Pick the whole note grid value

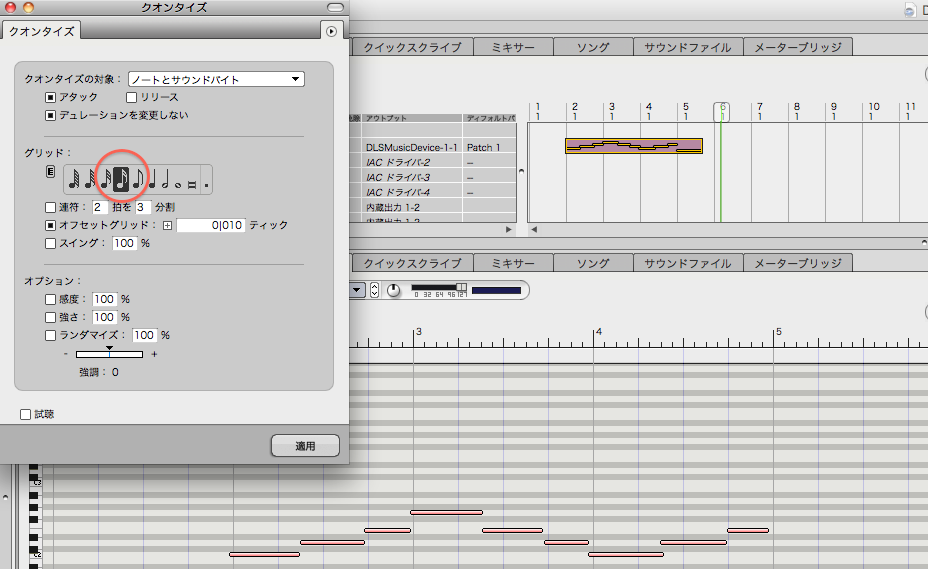click(x=178, y=185)
